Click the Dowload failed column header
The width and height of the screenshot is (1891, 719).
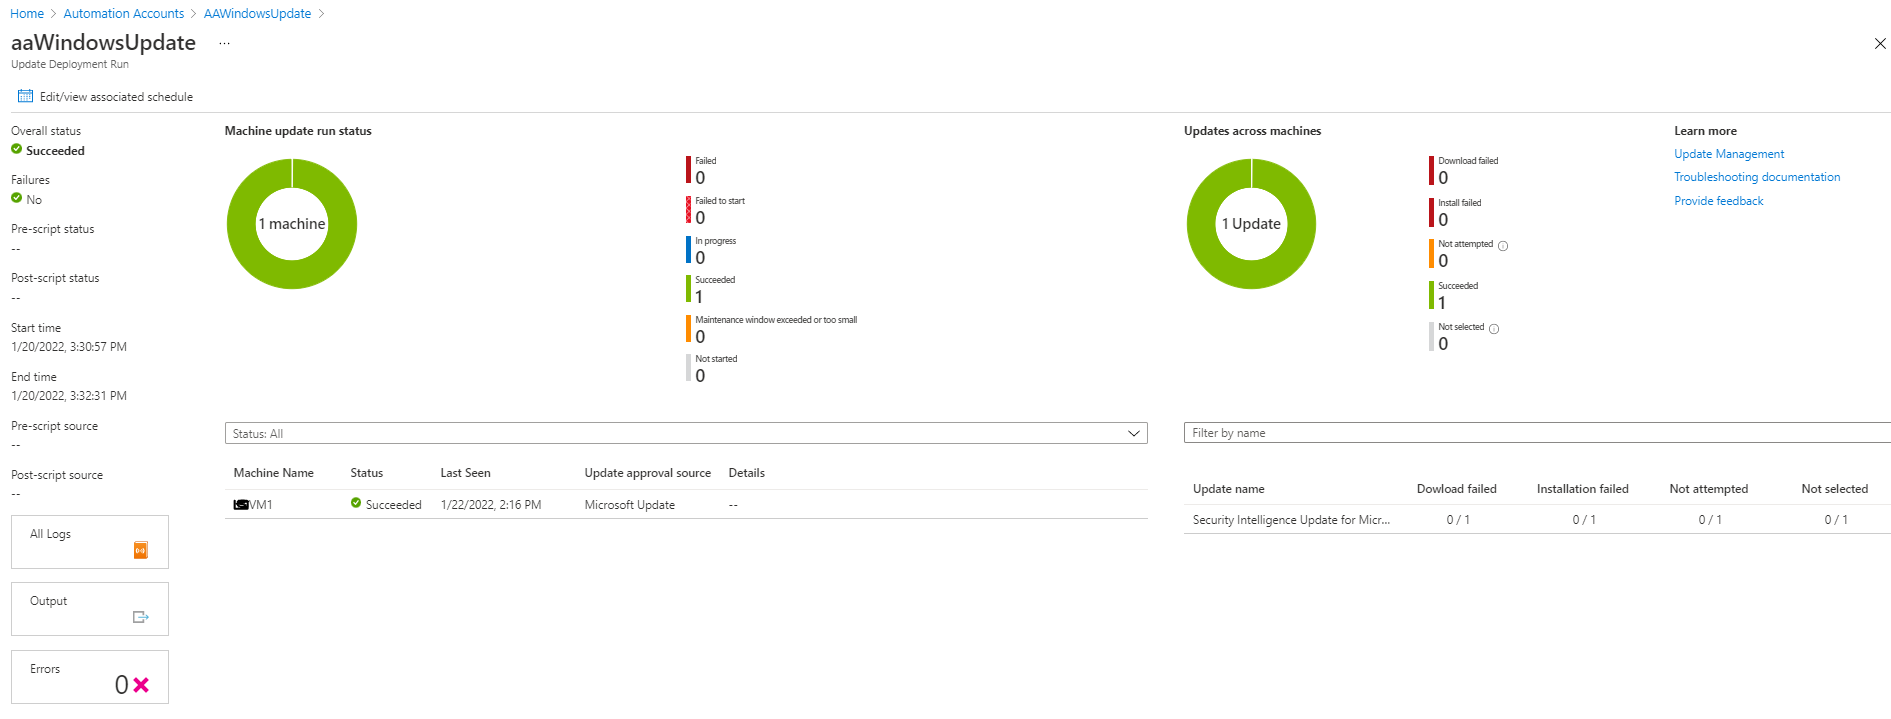coord(1457,489)
